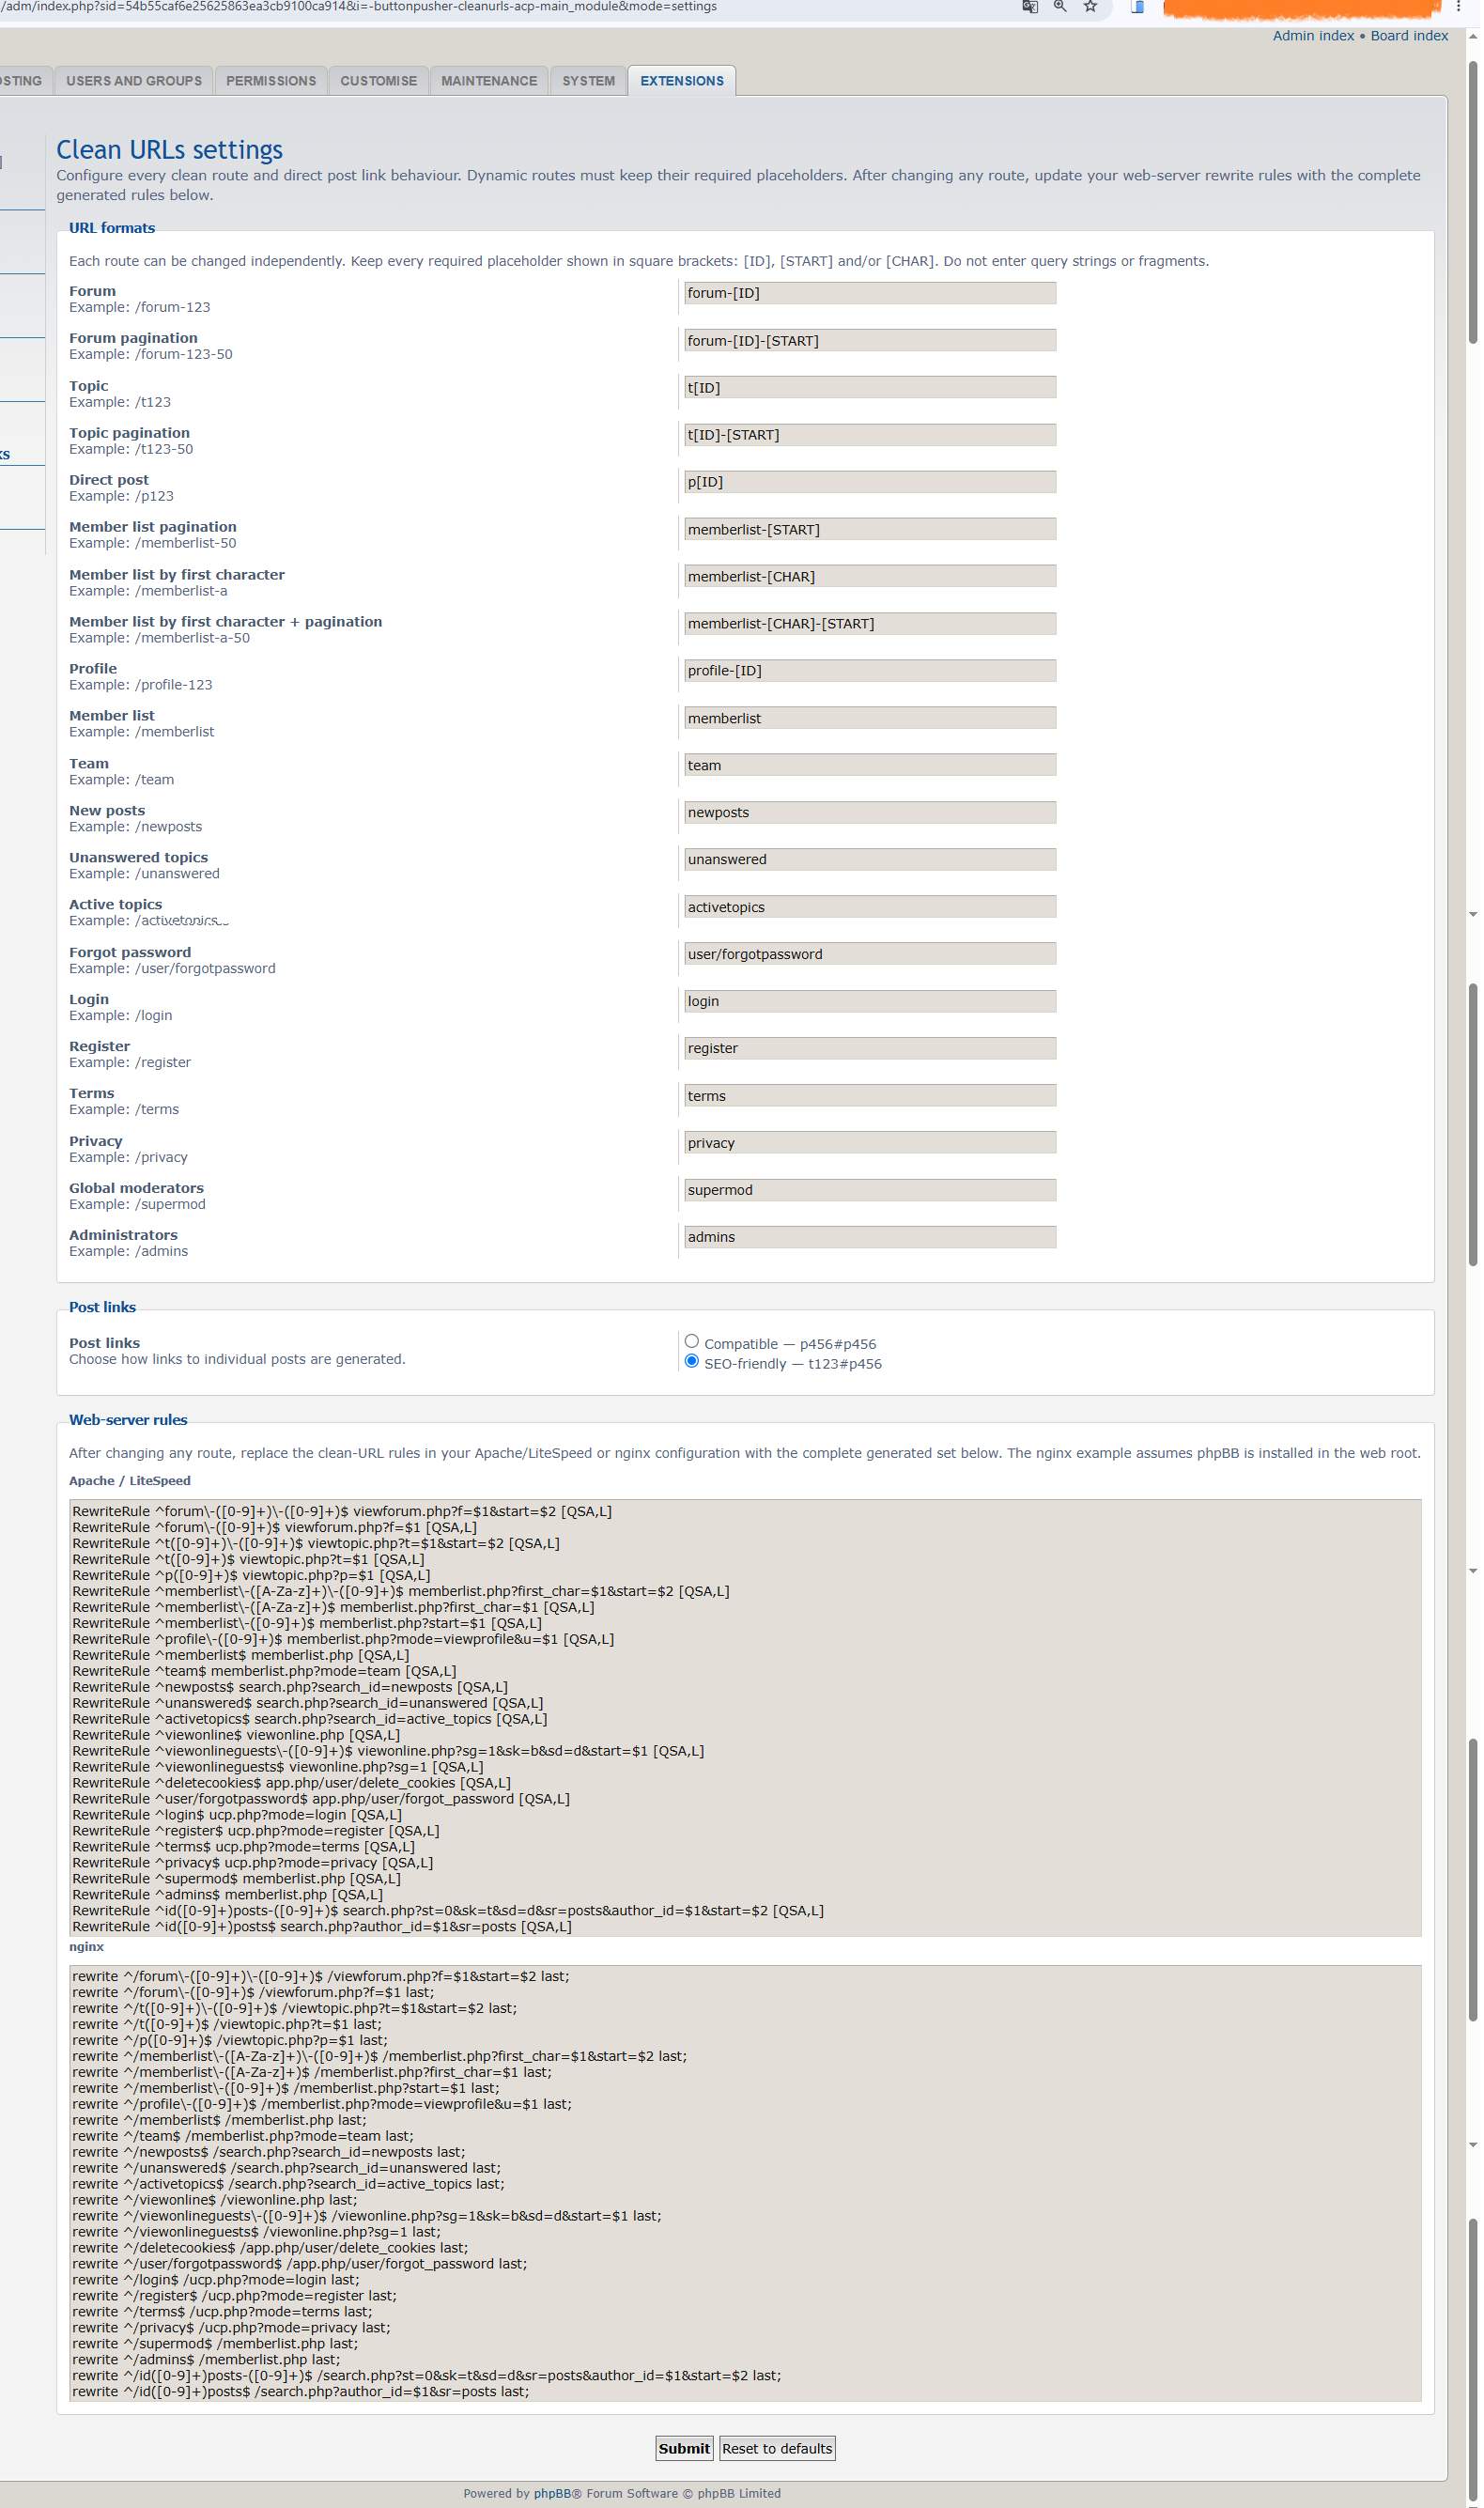Edit the memberlist-[CHAR] route field
Screen dimensions: 1484x2508
click(x=870, y=577)
